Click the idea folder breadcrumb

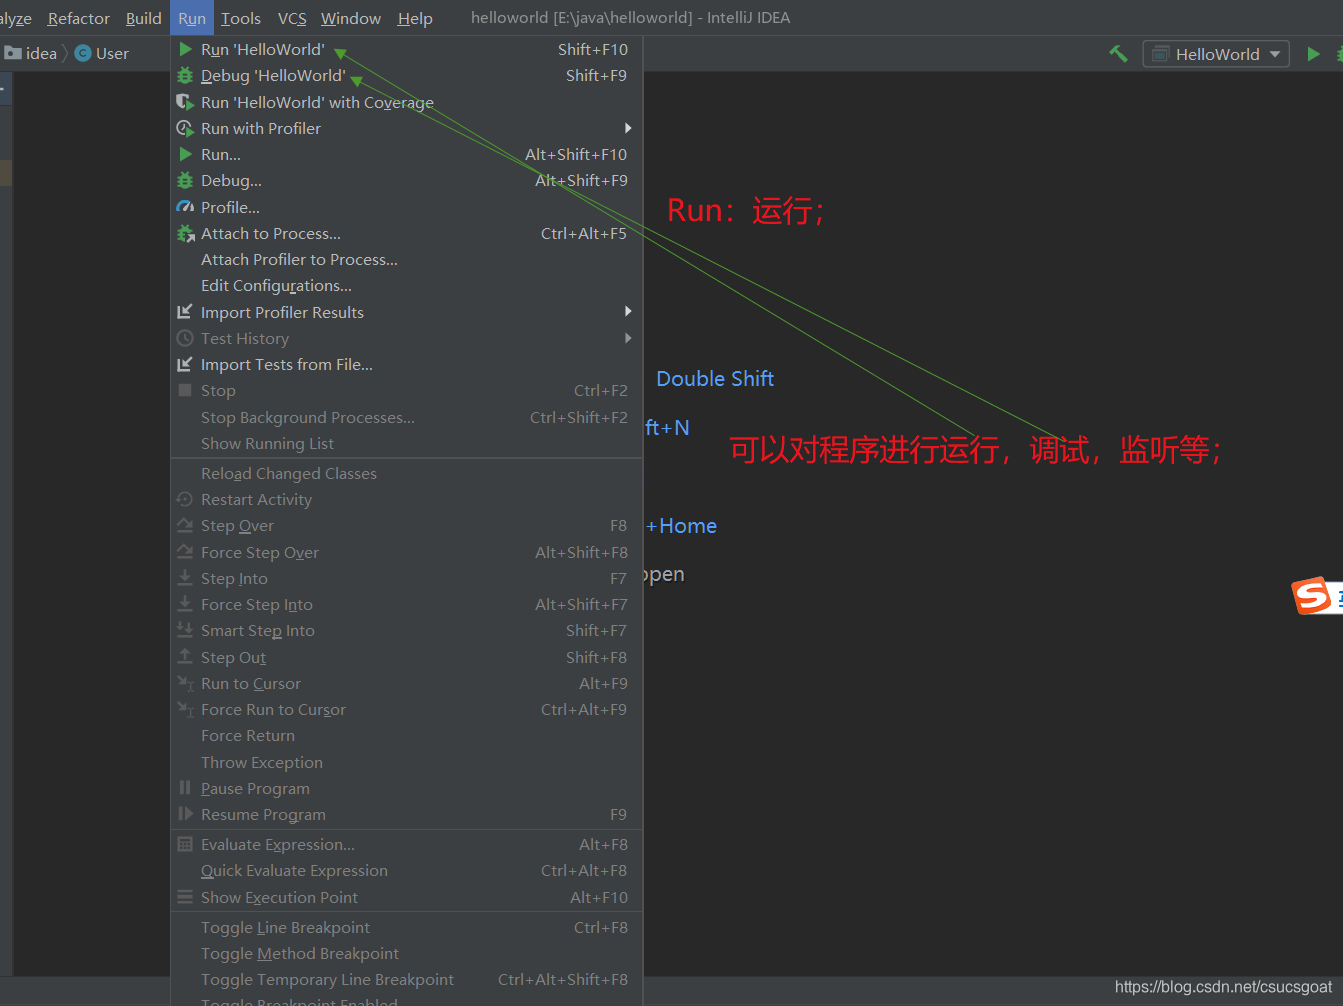[31, 53]
